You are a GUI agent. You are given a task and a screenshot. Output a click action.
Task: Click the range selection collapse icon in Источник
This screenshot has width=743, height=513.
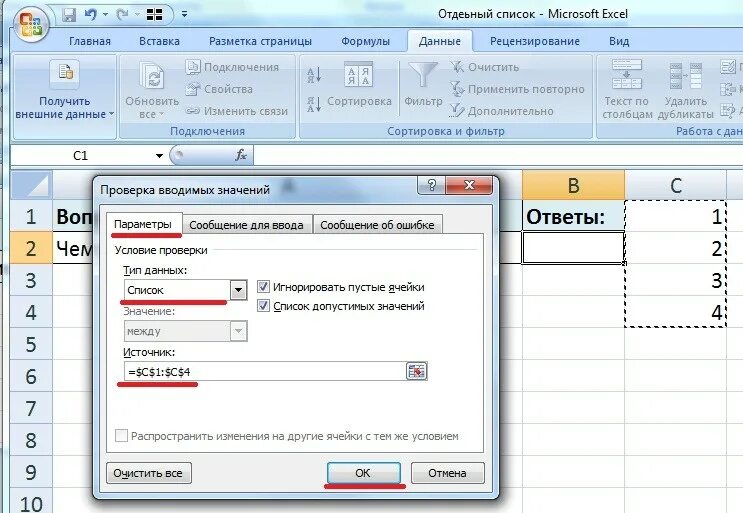coord(417,371)
